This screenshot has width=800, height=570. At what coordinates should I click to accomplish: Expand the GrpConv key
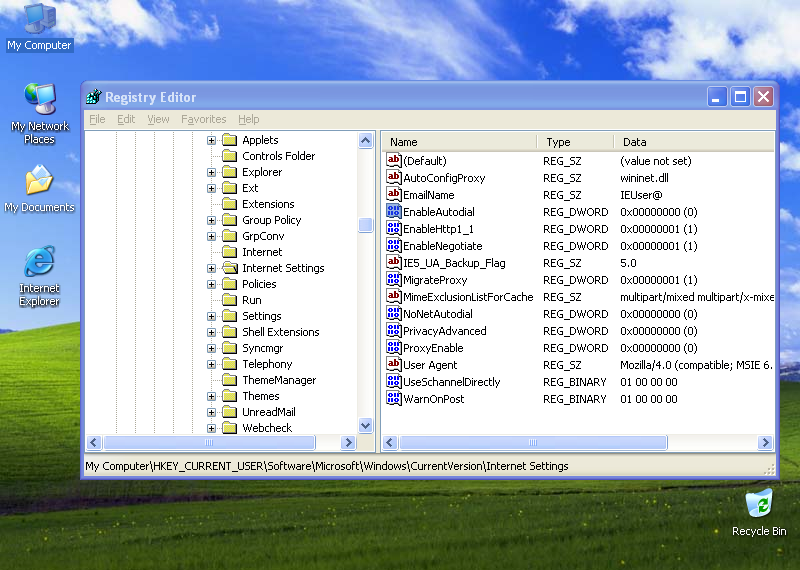(211, 236)
